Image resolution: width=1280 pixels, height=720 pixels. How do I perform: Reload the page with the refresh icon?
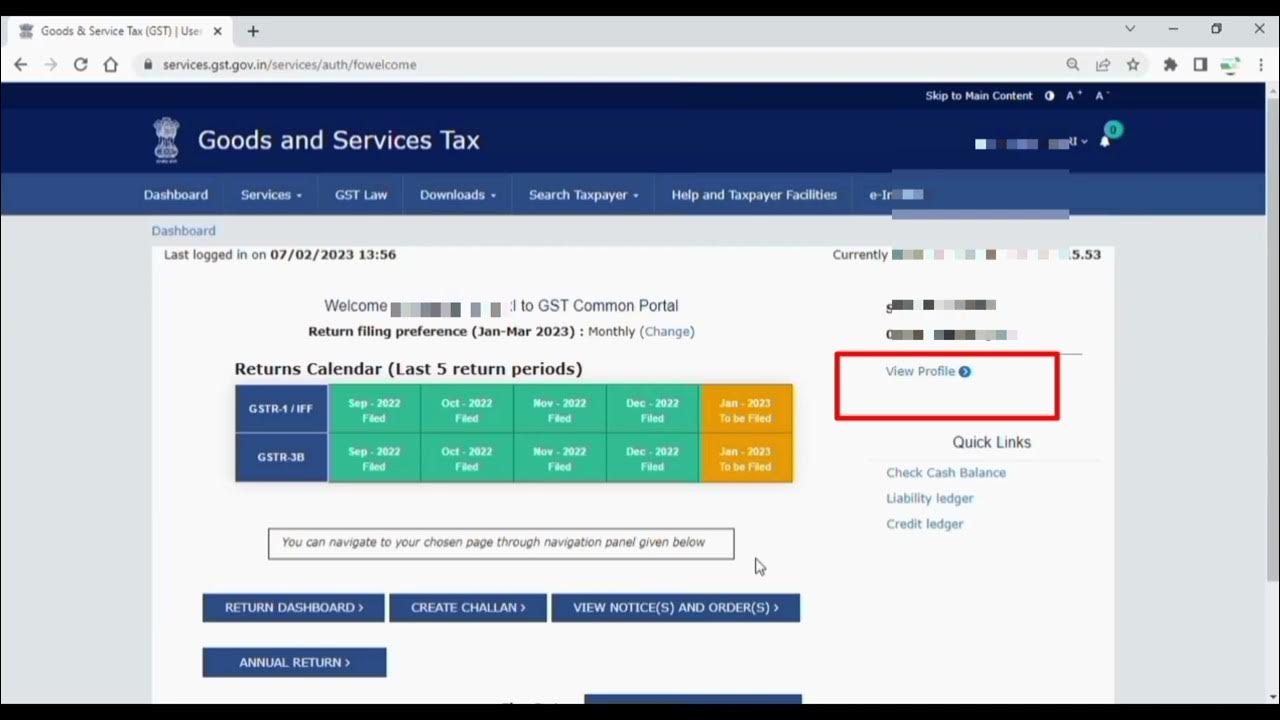point(81,64)
